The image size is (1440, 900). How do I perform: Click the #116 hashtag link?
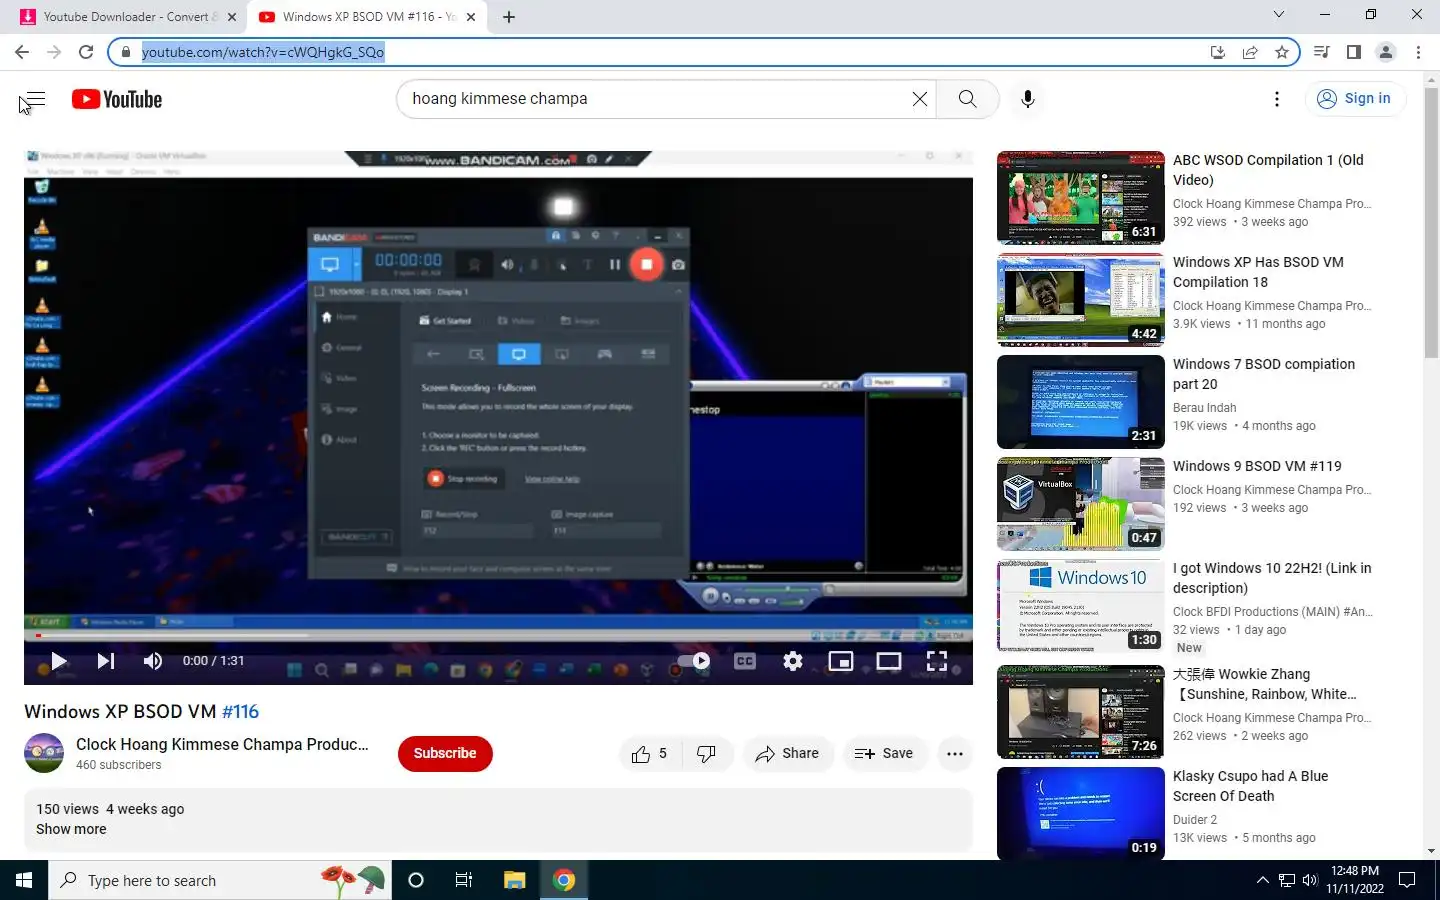click(240, 712)
